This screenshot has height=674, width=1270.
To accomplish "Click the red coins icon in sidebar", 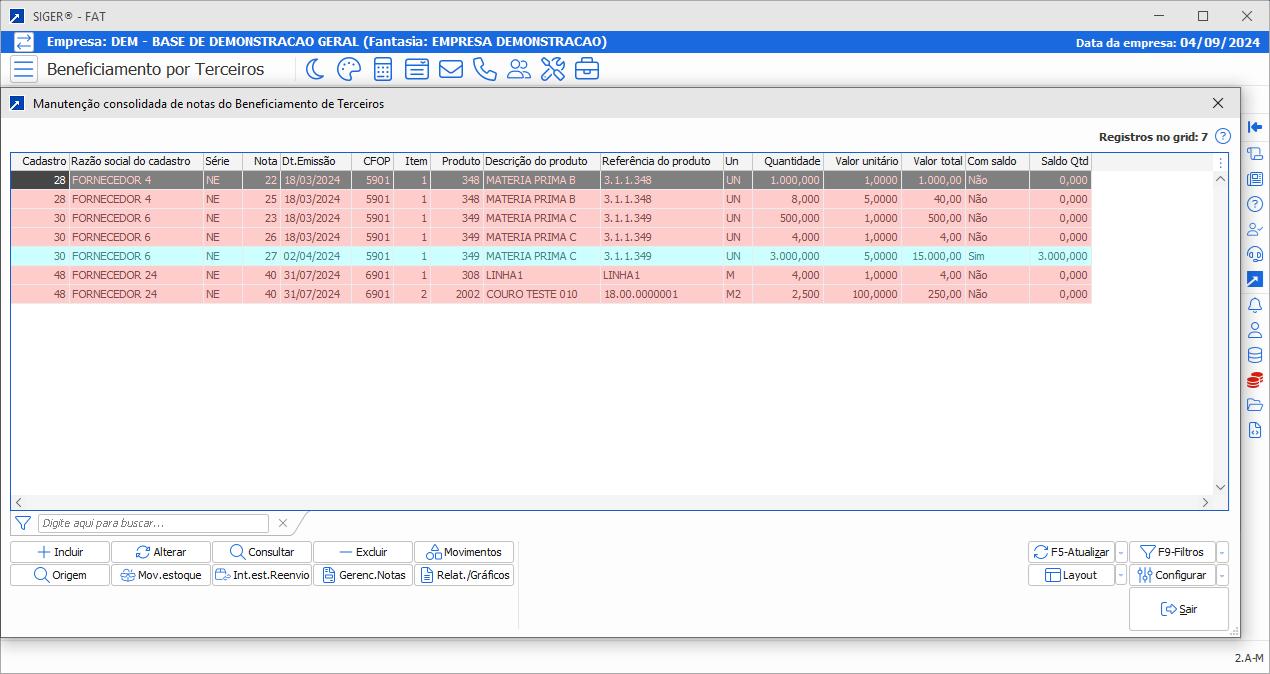I will (1255, 380).
